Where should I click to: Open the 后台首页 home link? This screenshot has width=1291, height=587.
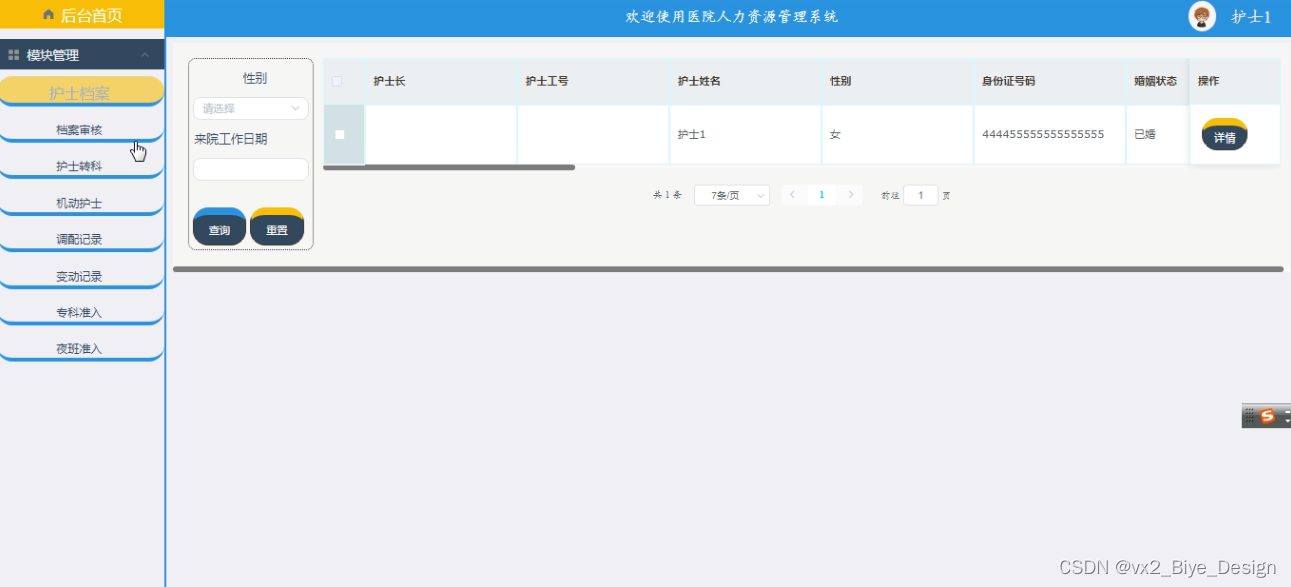pyautogui.click(x=82, y=15)
